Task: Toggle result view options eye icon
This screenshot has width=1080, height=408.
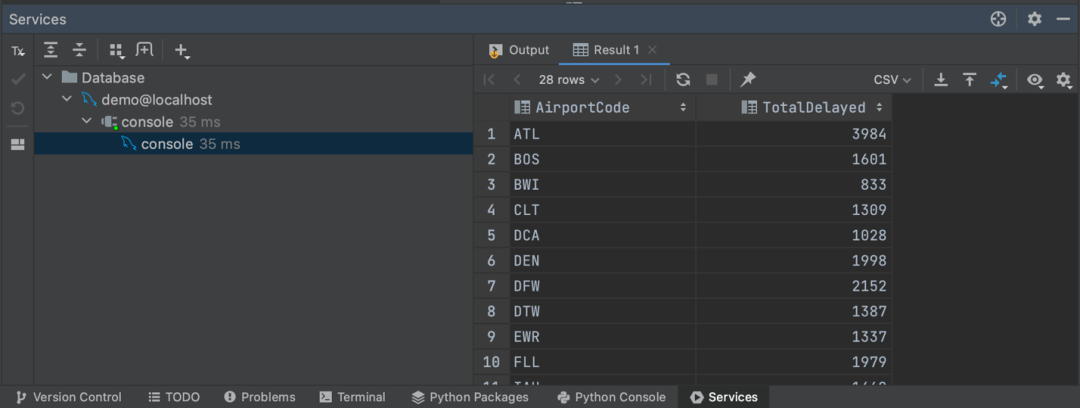Action: coord(1035,81)
